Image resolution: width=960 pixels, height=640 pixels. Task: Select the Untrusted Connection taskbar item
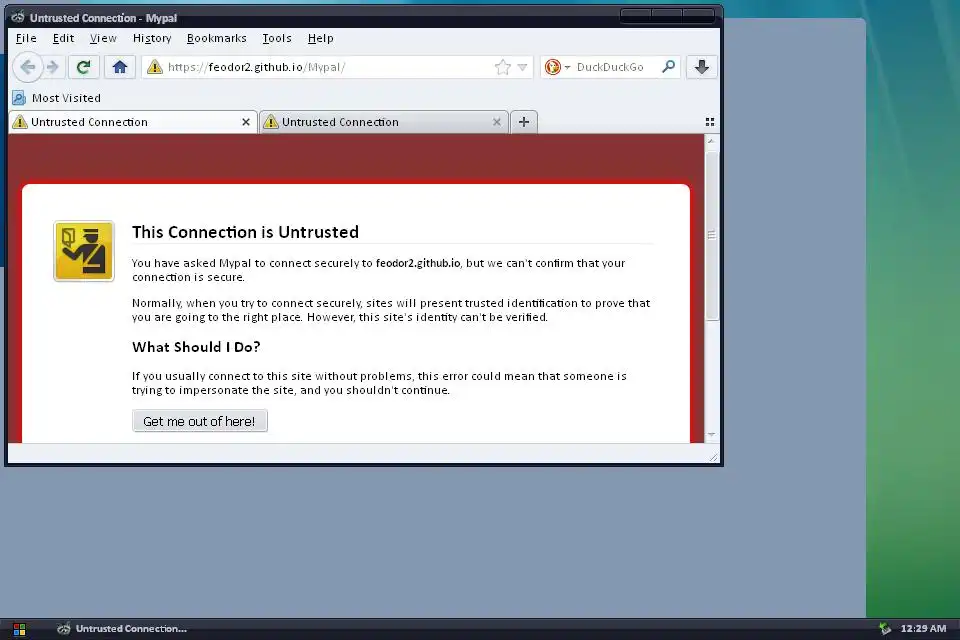coord(122,629)
